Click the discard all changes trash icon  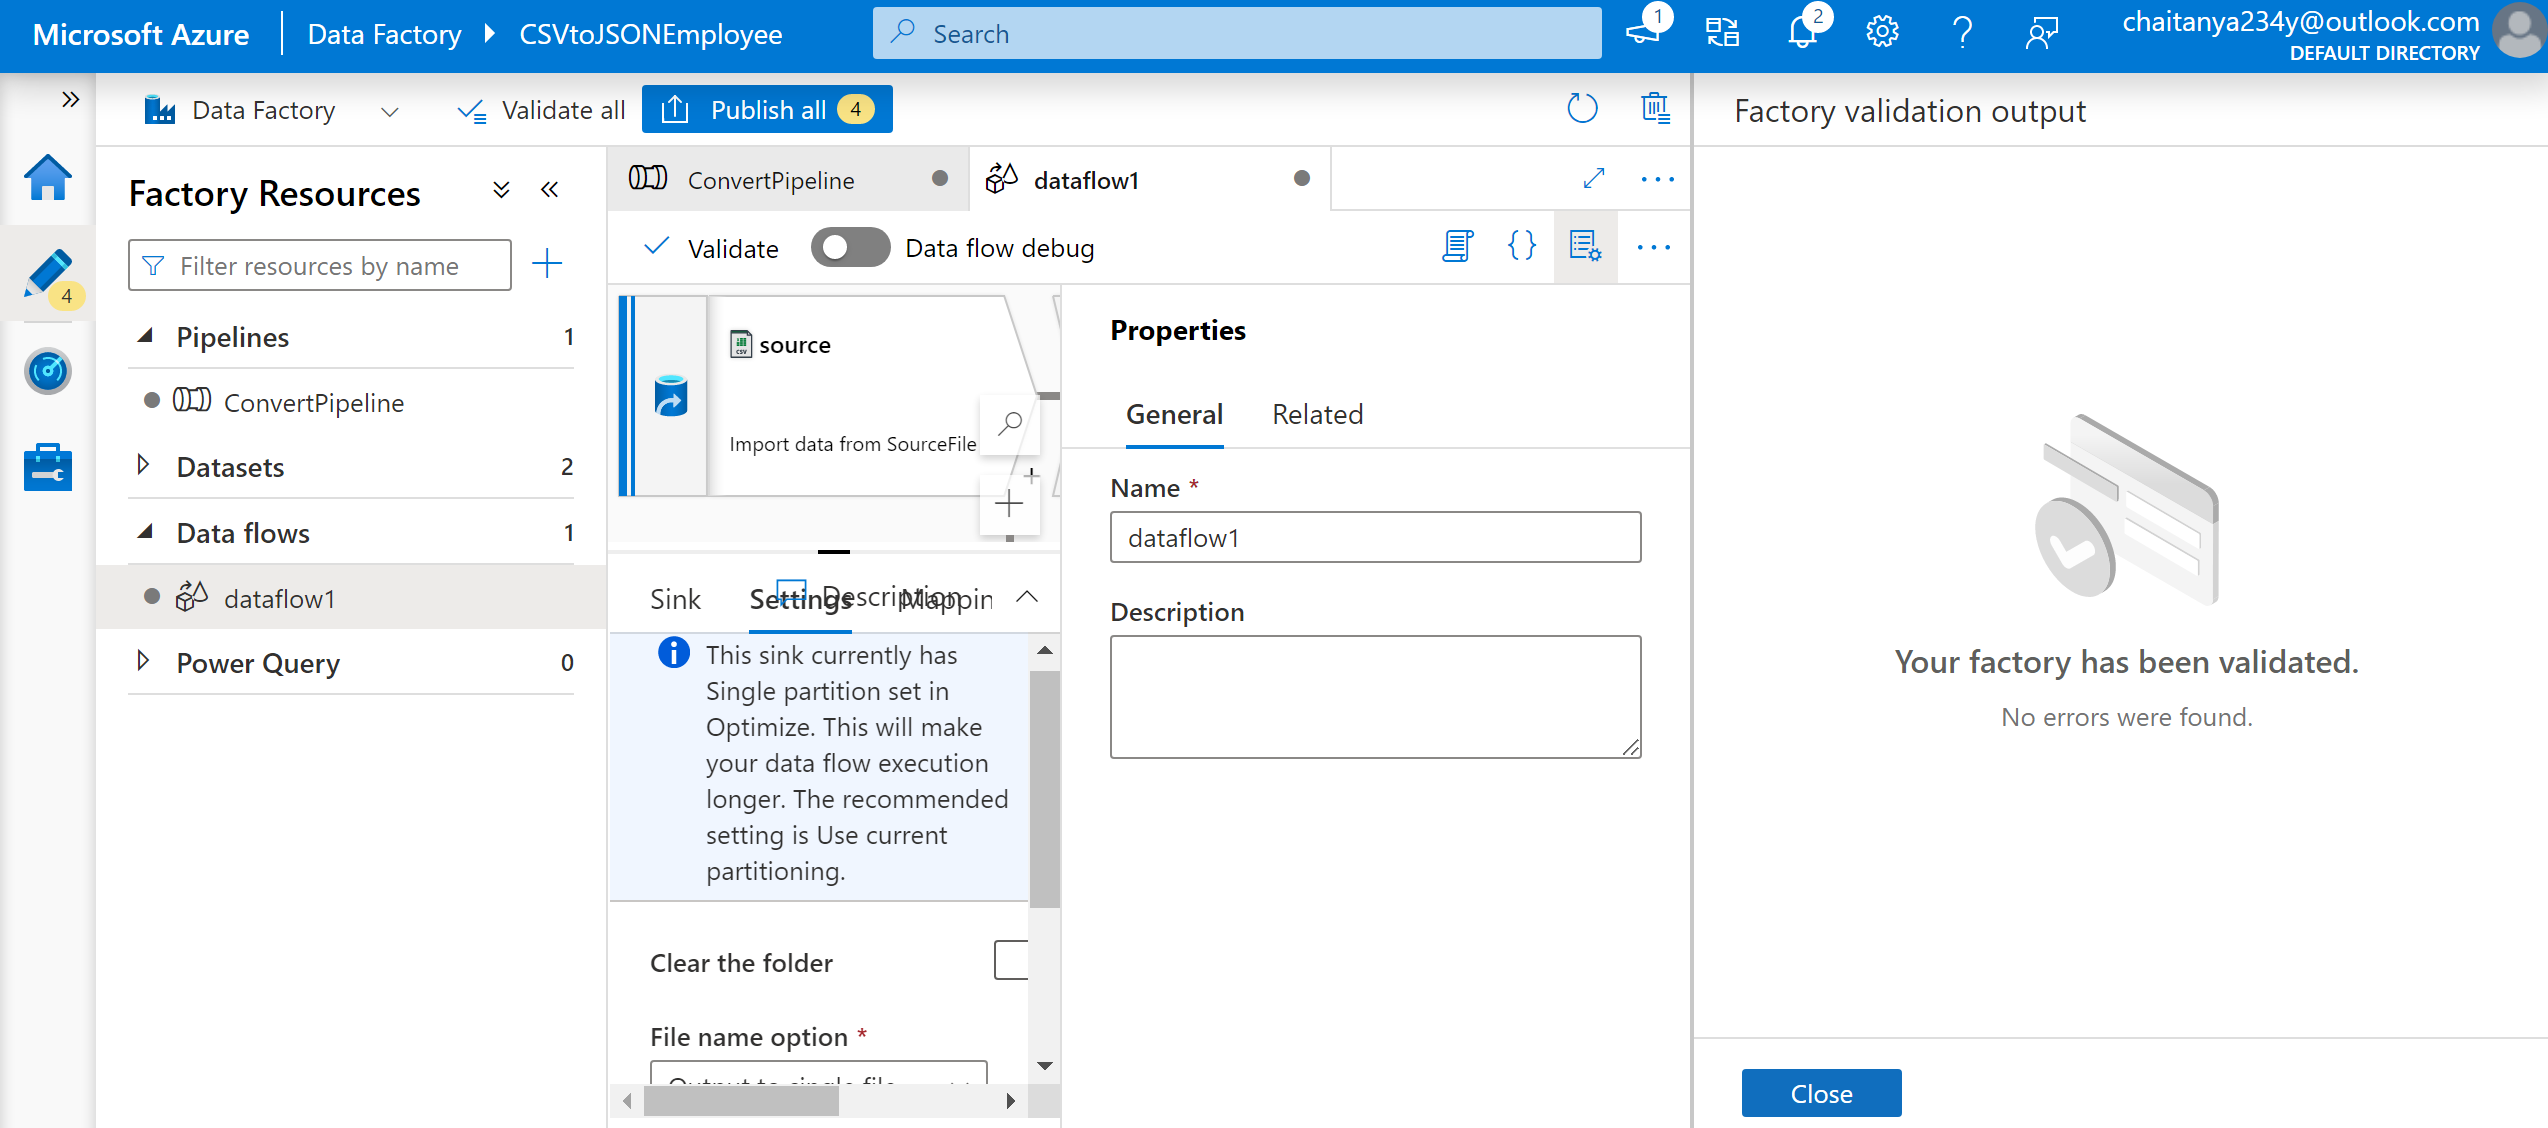[1655, 108]
